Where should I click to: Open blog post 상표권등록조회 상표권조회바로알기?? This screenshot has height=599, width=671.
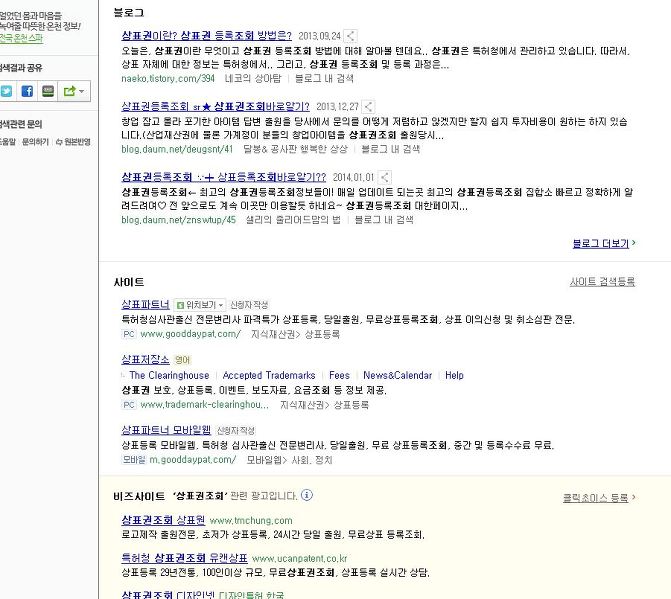click(x=215, y=106)
